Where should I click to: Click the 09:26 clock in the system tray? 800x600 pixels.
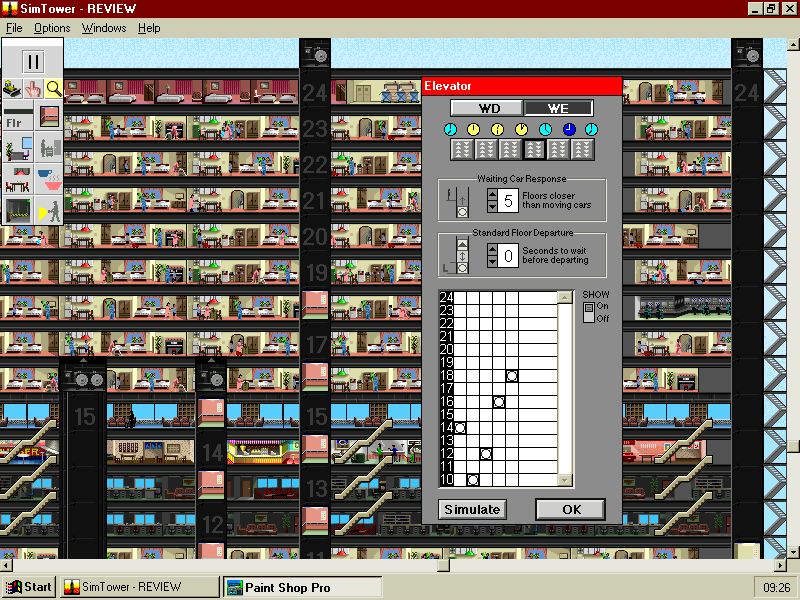click(776, 587)
